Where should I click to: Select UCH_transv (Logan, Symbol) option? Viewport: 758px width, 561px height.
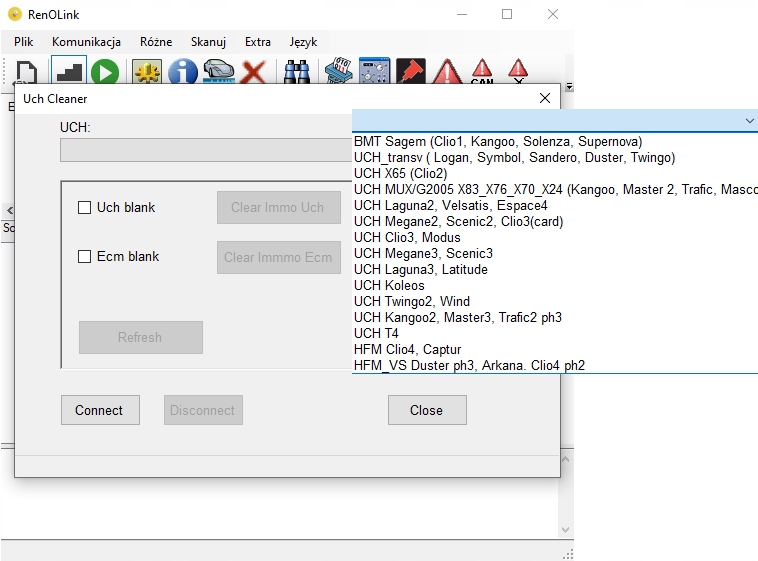click(555, 157)
